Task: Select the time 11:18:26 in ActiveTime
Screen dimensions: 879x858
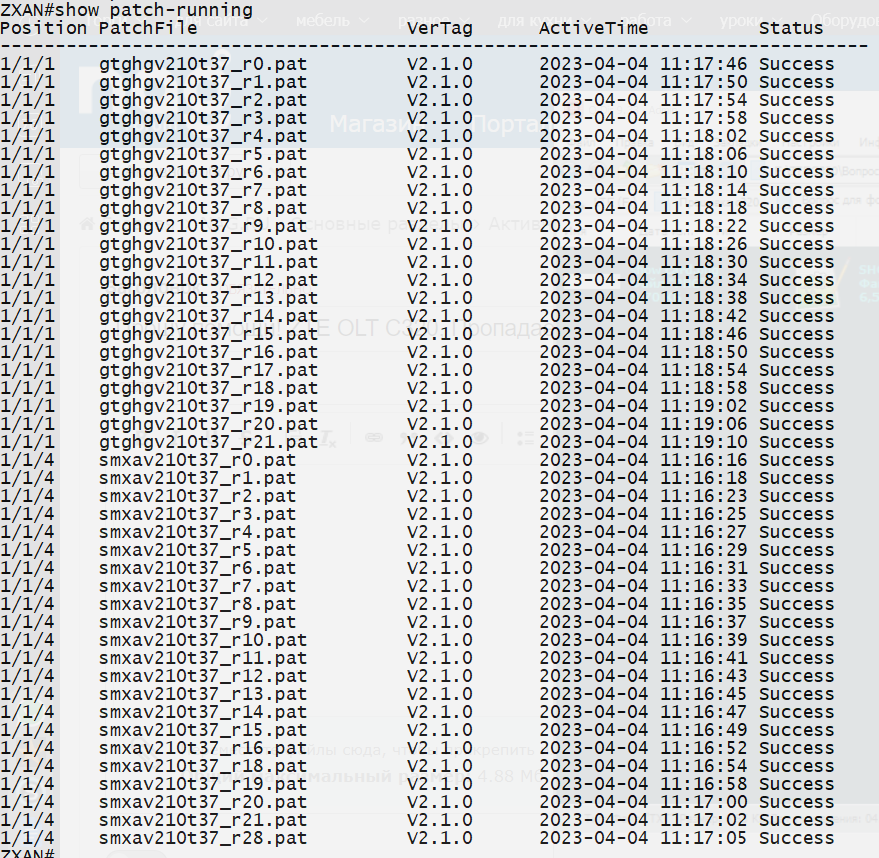Action: 704,244
